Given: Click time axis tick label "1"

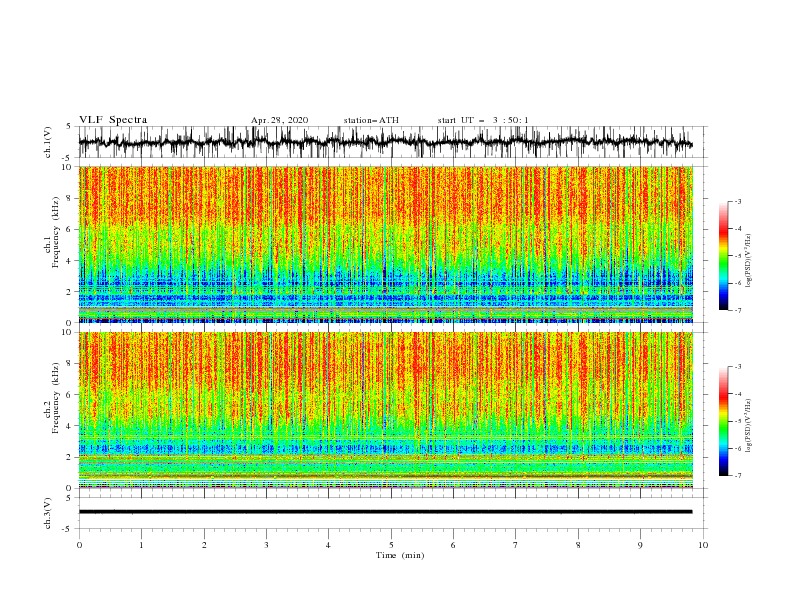Looking at the screenshot, I should coord(141,545).
